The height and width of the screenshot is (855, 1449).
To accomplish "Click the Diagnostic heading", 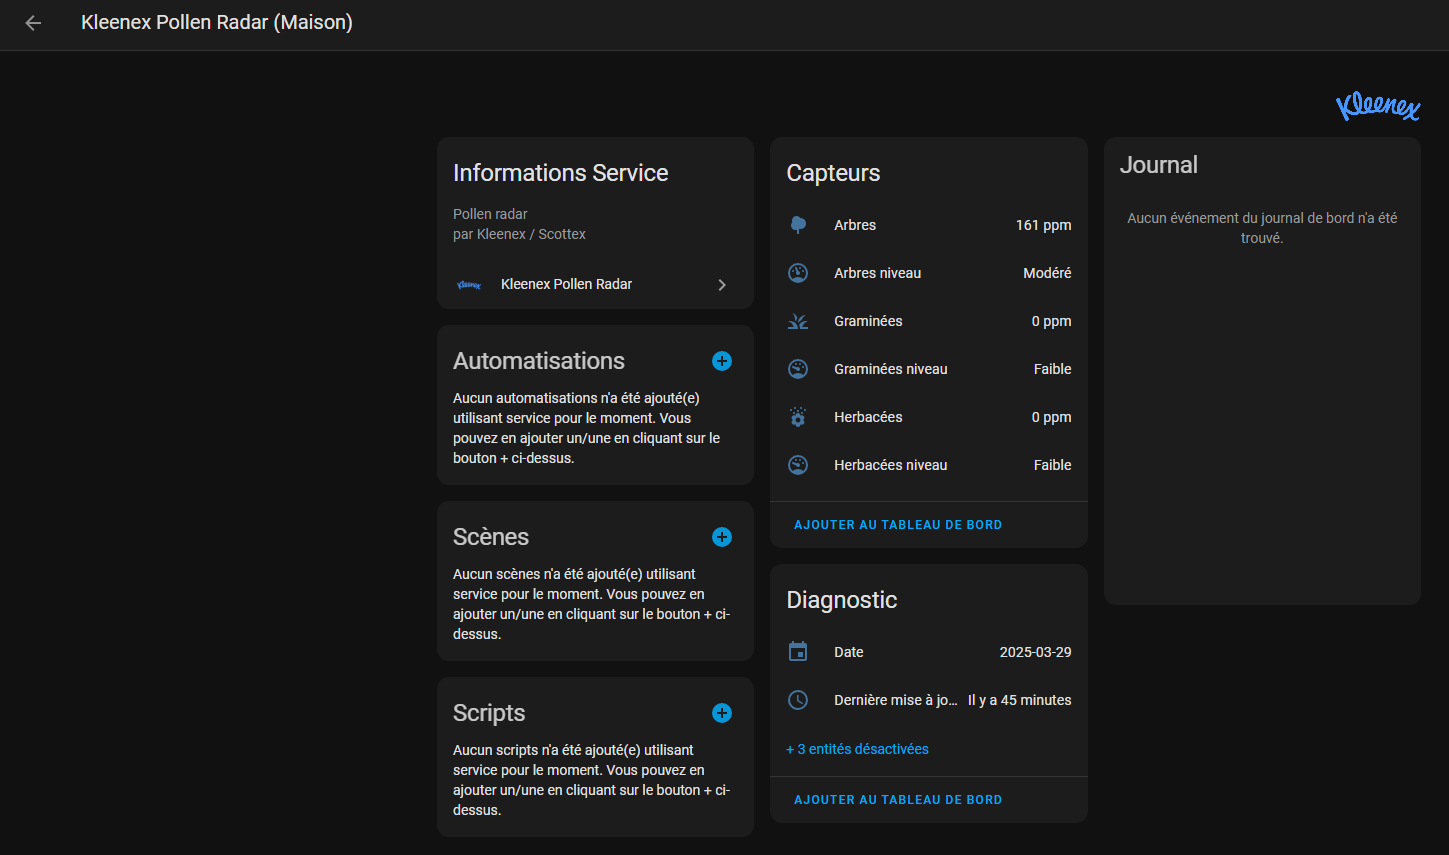I will 841,600.
